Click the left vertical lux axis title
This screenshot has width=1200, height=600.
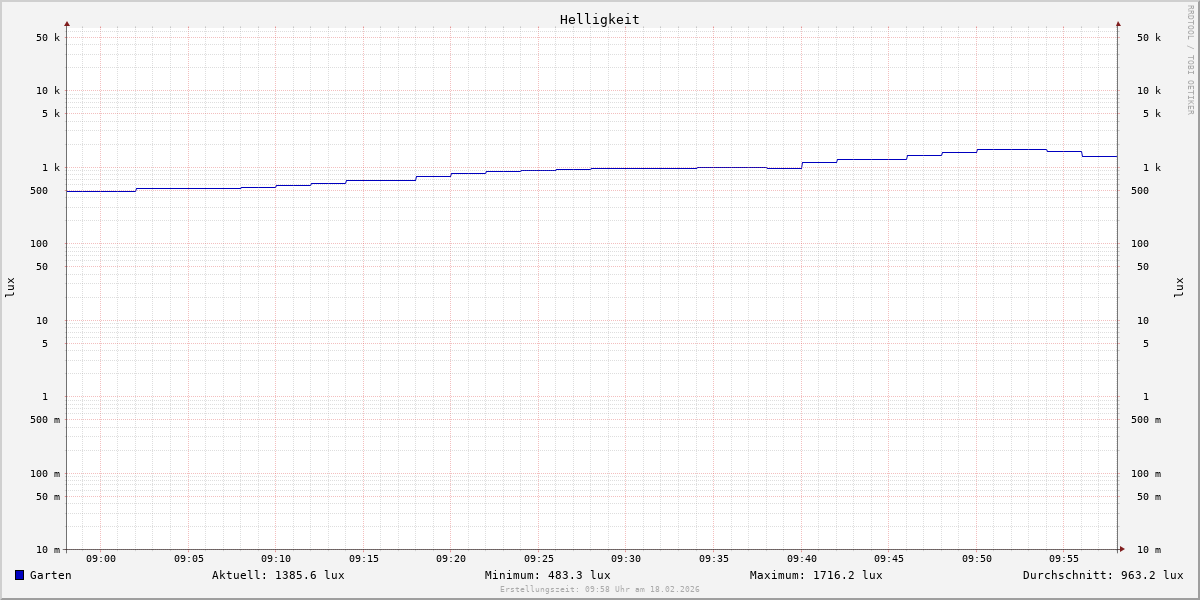click(10, 287)
